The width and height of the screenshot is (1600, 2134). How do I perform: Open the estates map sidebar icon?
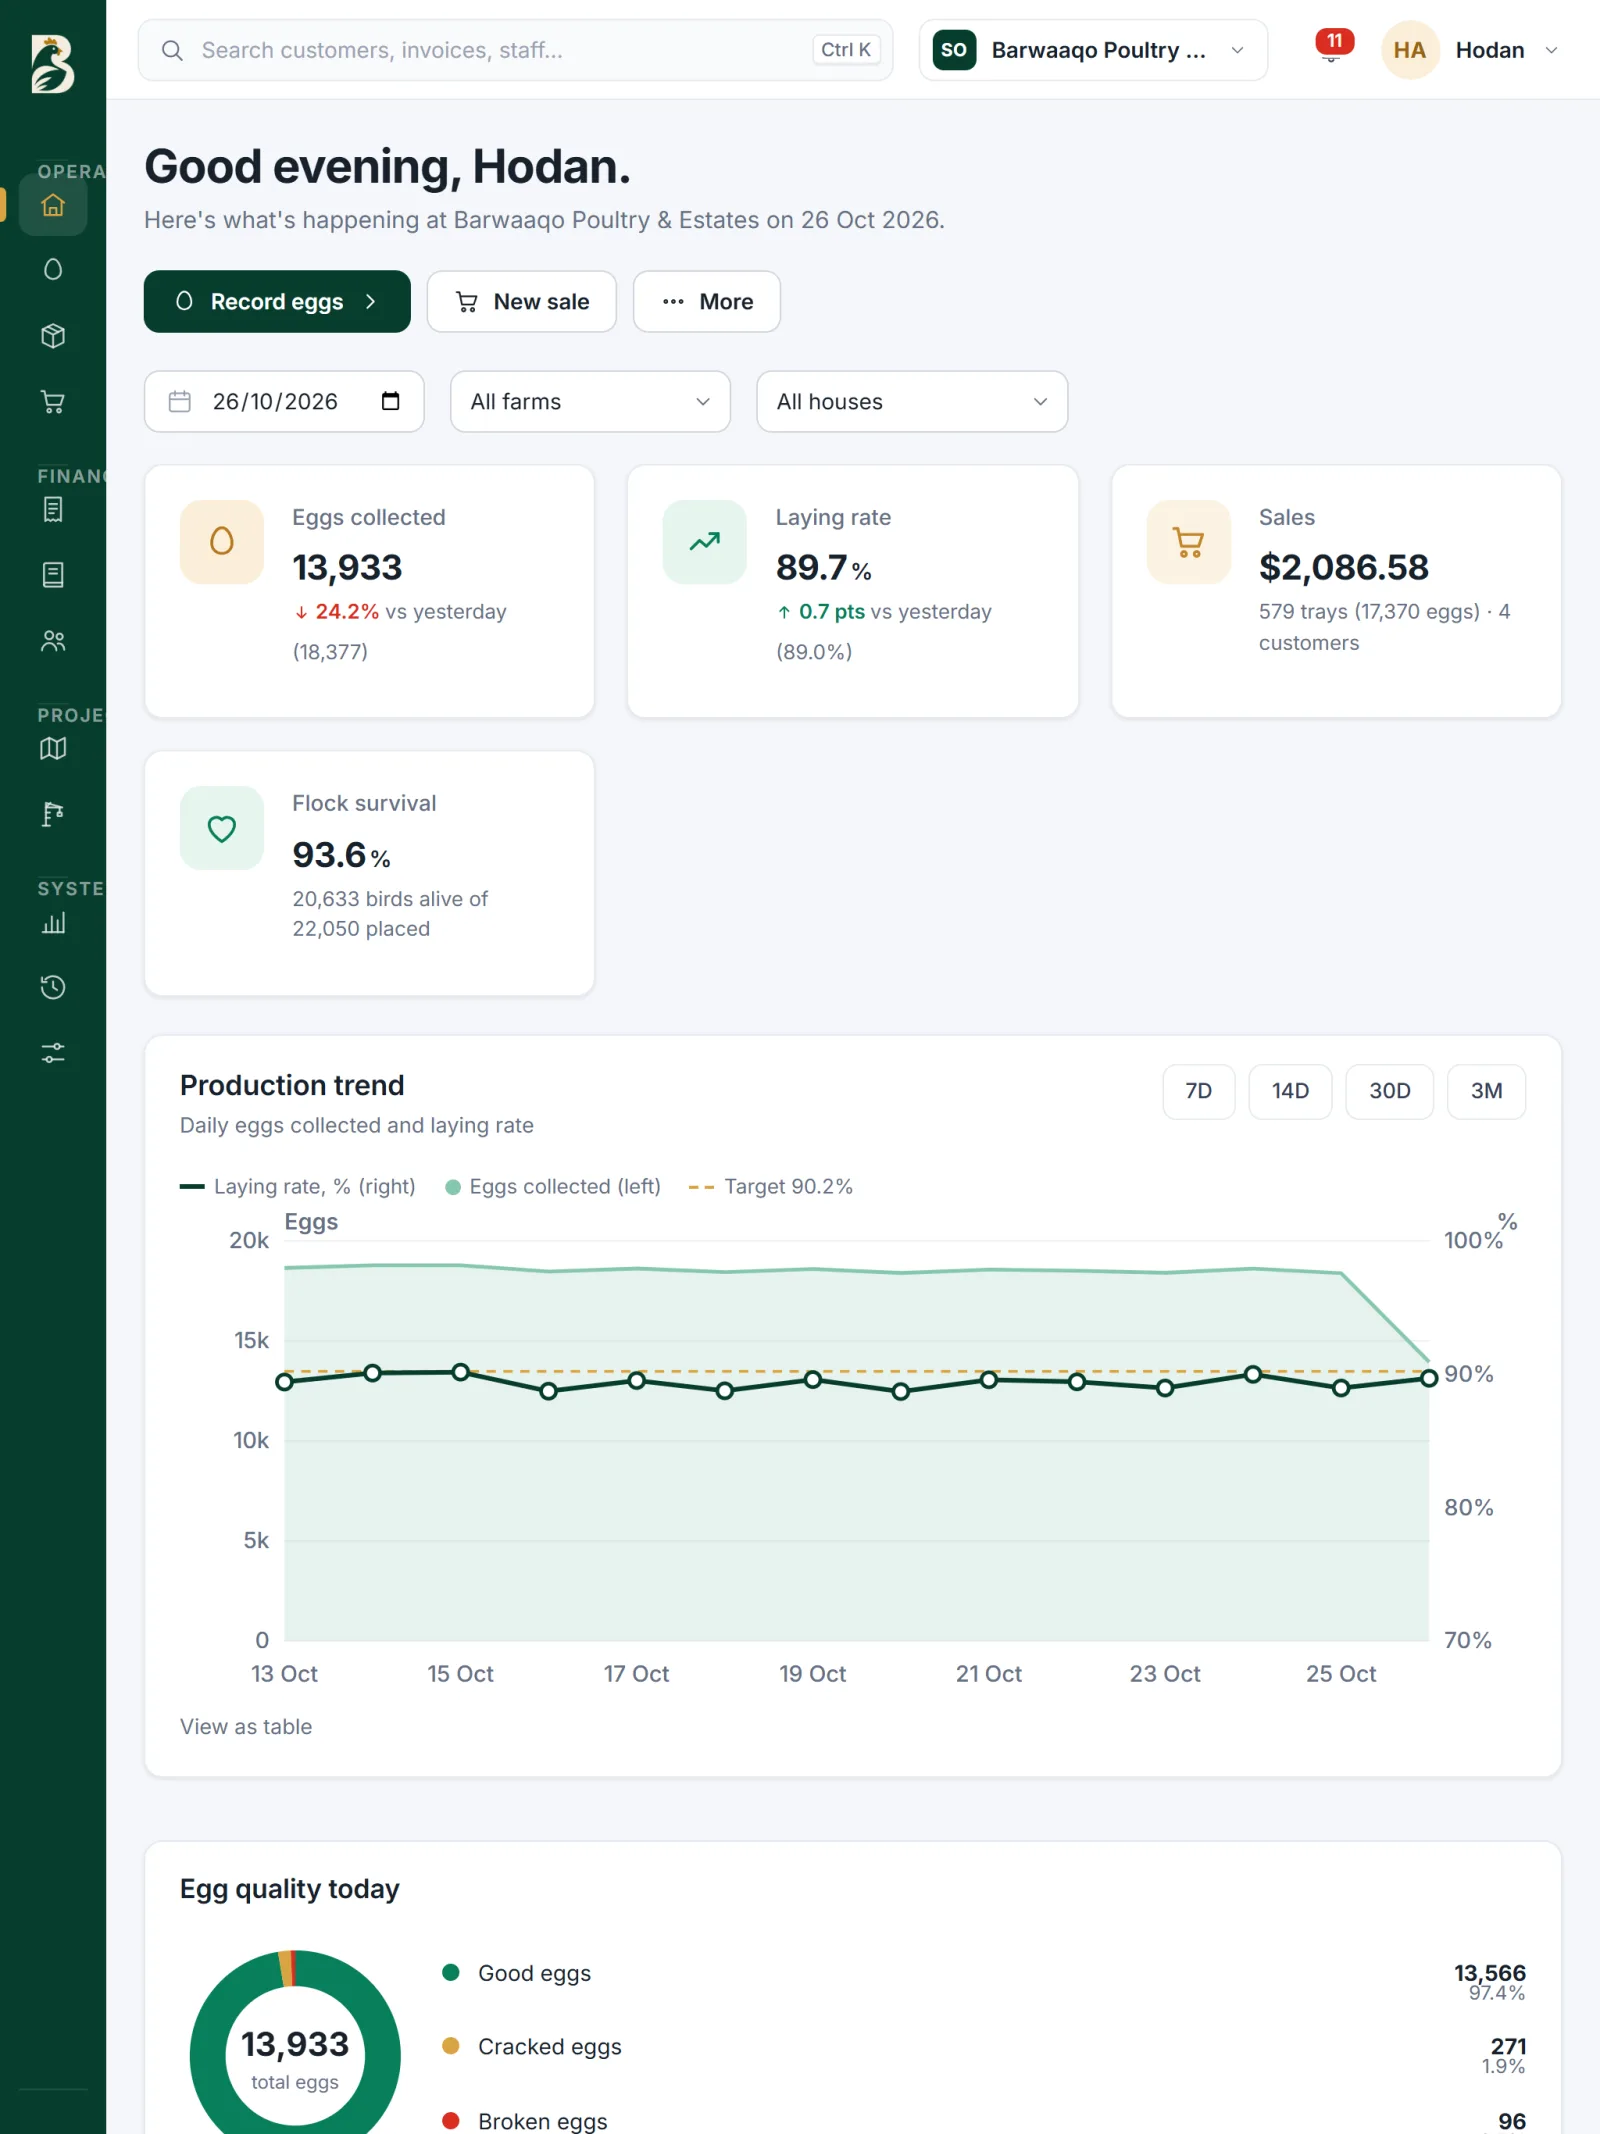53,748
